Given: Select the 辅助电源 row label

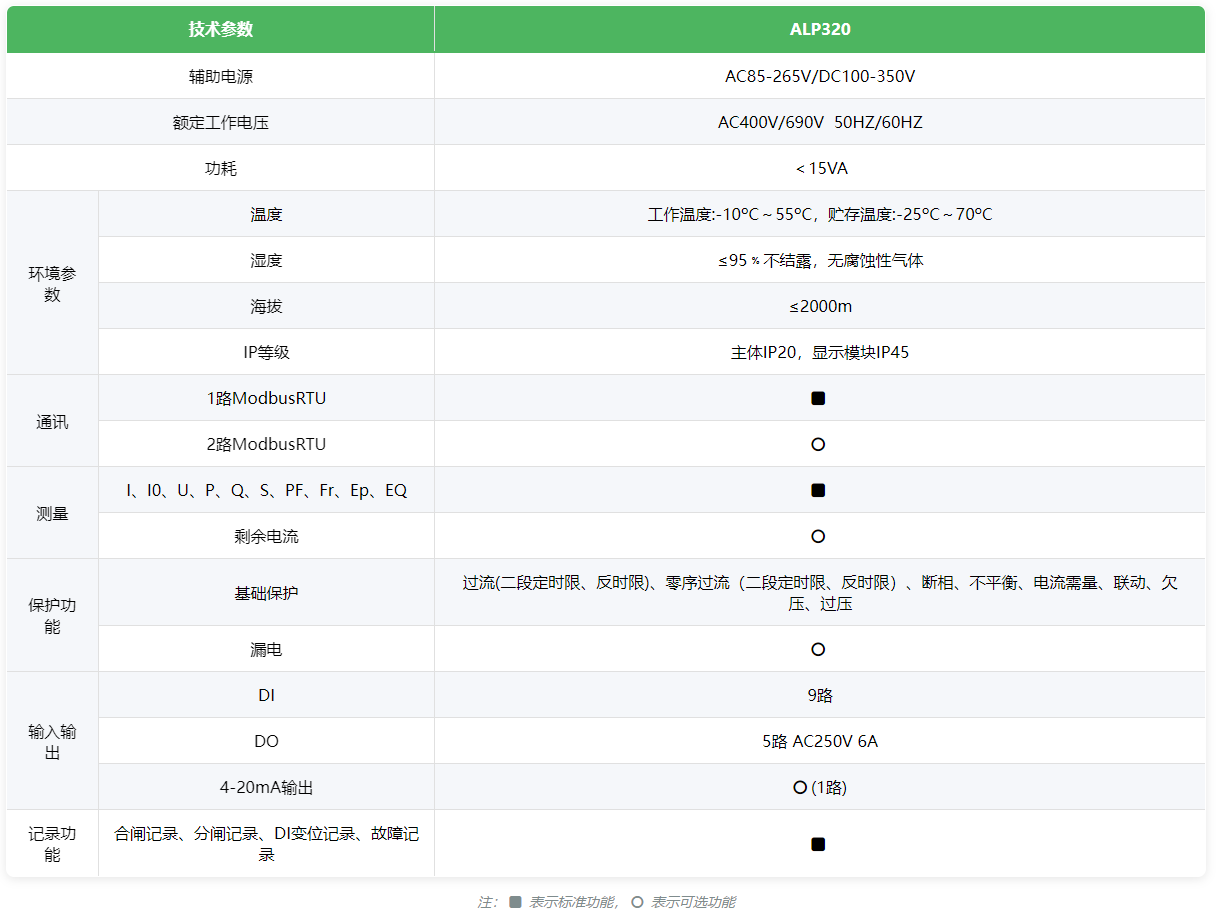Looking at the screenshot, I should [221, 76].
